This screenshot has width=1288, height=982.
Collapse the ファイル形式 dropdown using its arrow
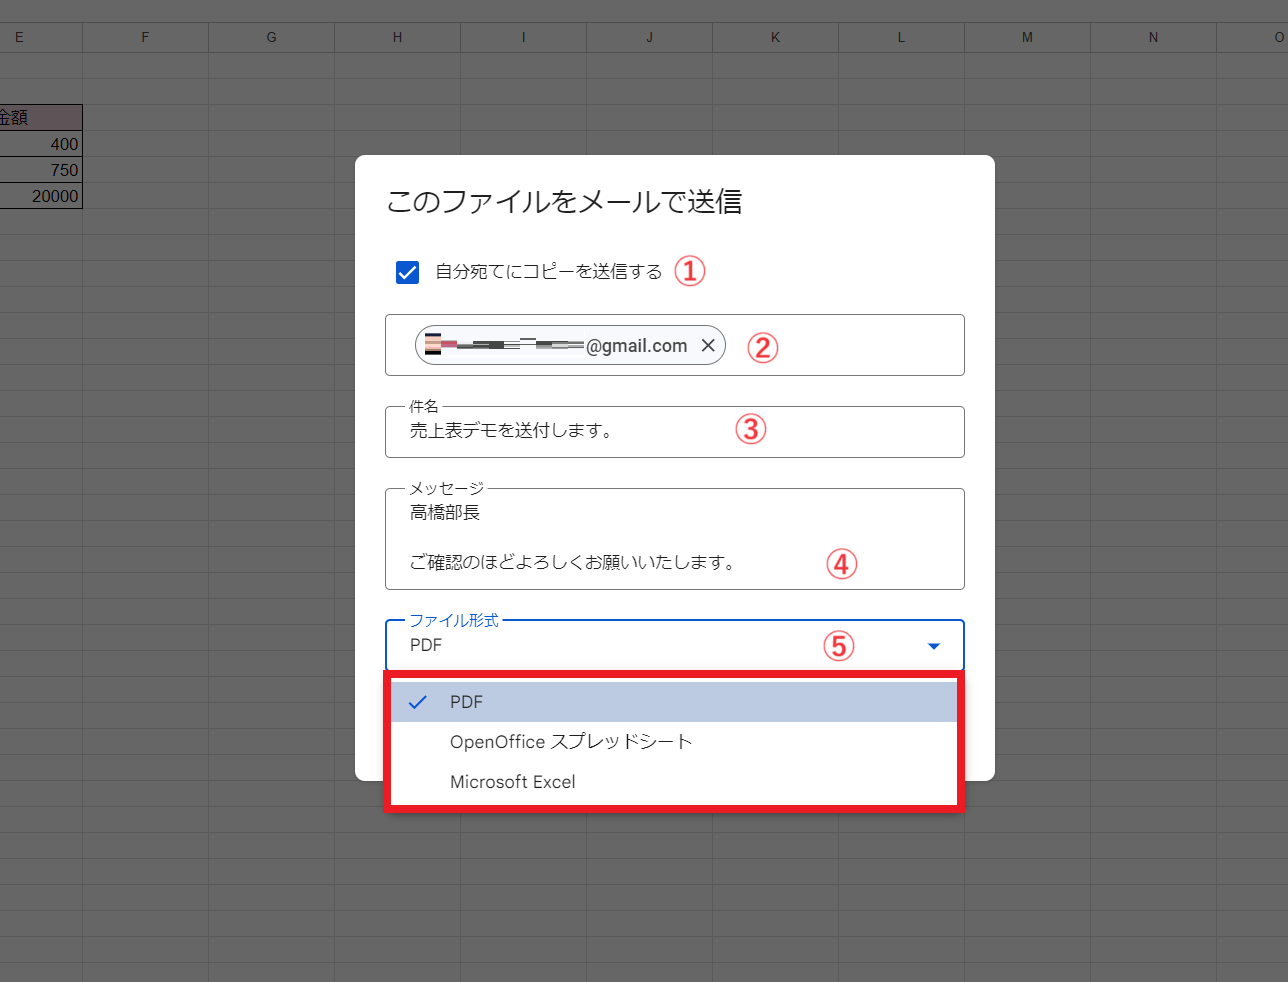(933, 646)
